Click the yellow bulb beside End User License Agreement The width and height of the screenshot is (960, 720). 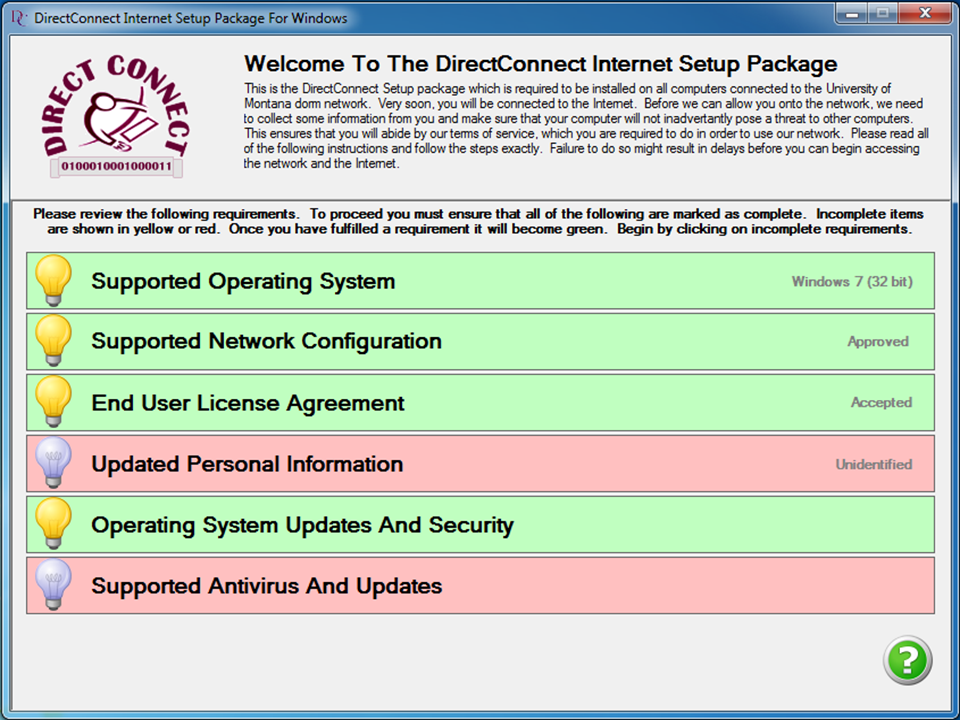tap(53, 402)
